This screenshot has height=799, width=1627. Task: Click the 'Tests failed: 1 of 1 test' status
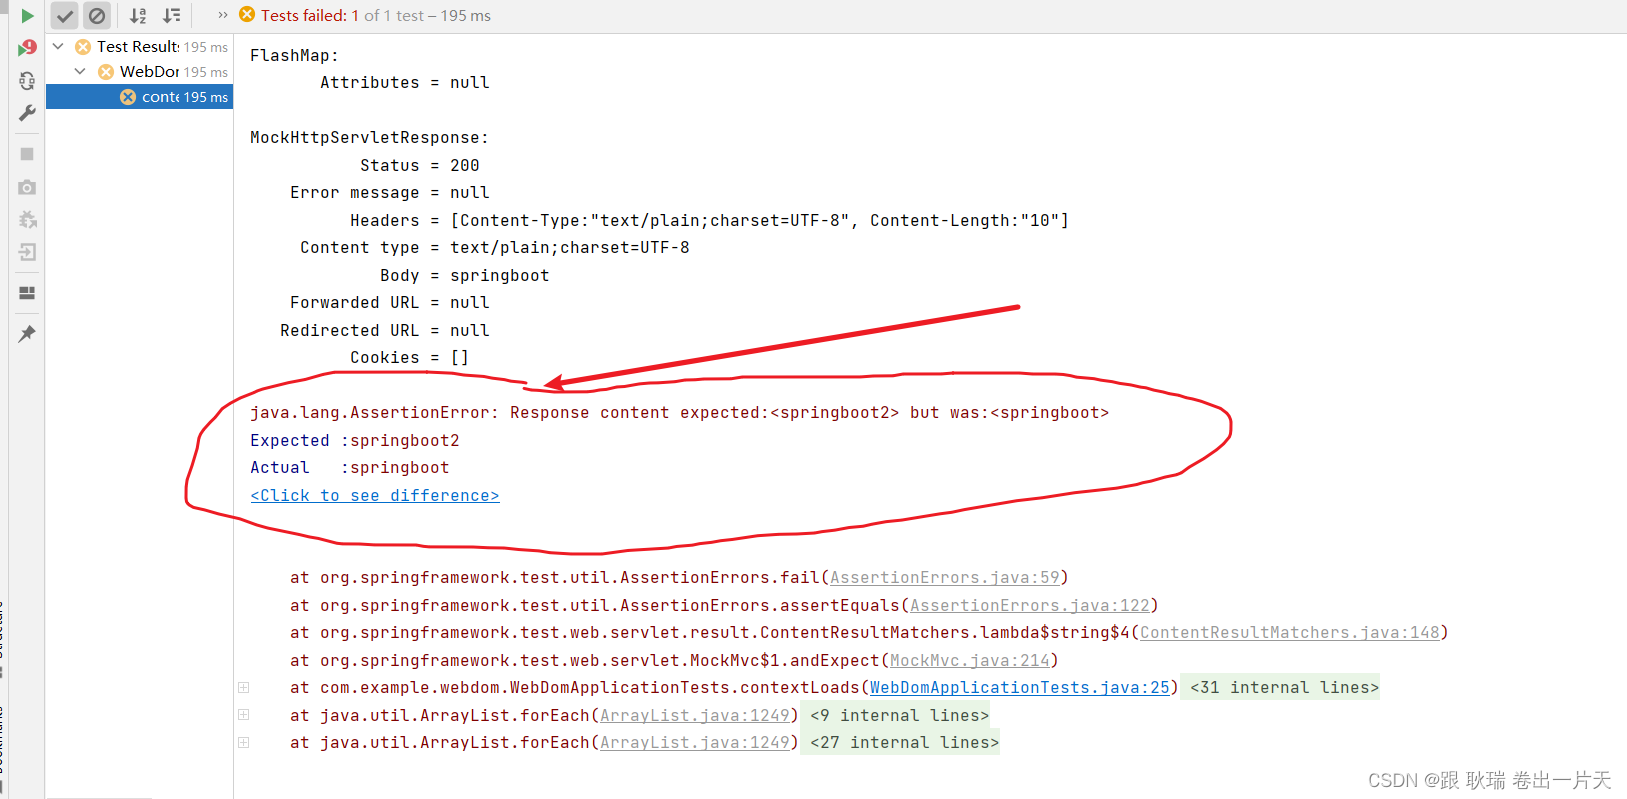(x=376, y=15)
